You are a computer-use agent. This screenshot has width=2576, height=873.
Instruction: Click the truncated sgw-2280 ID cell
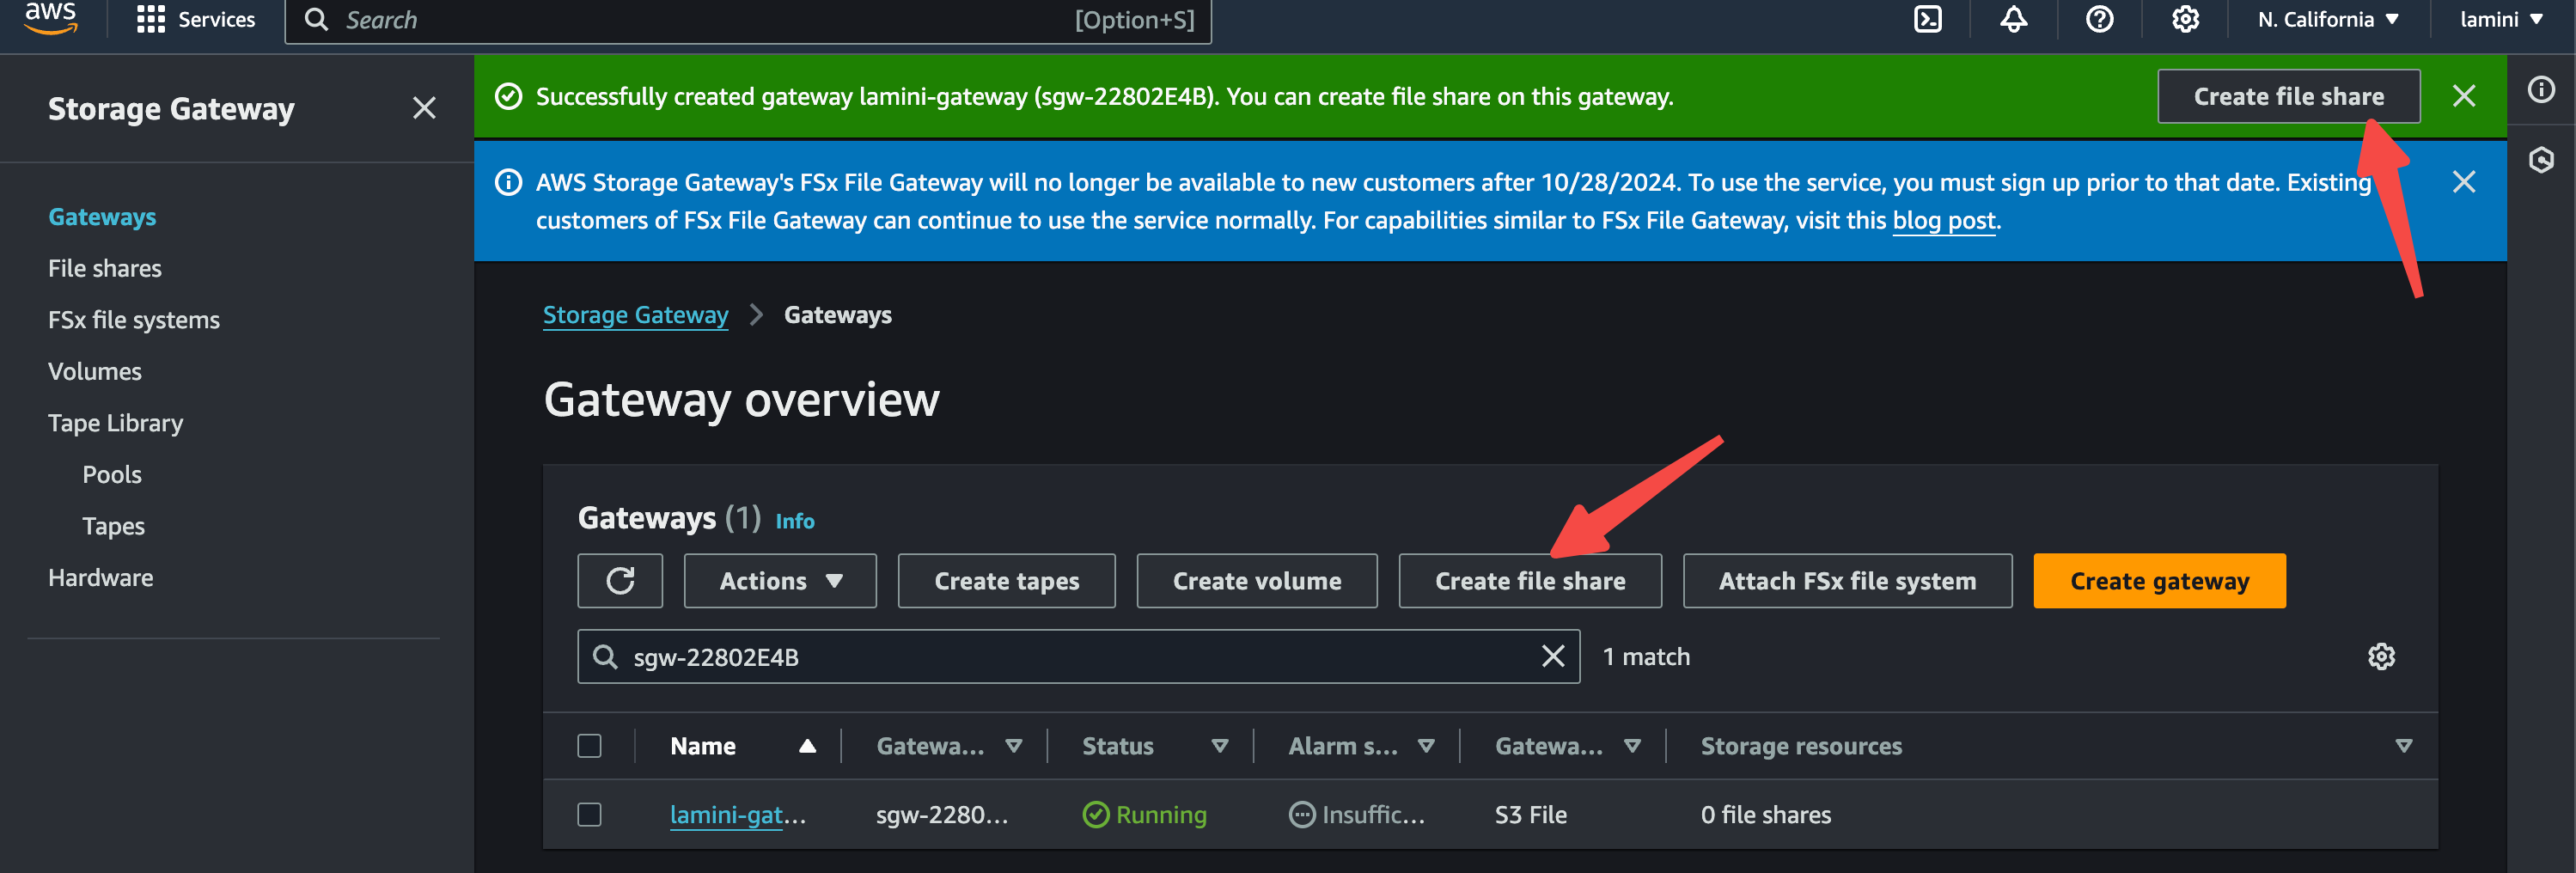tap(941, 815)
